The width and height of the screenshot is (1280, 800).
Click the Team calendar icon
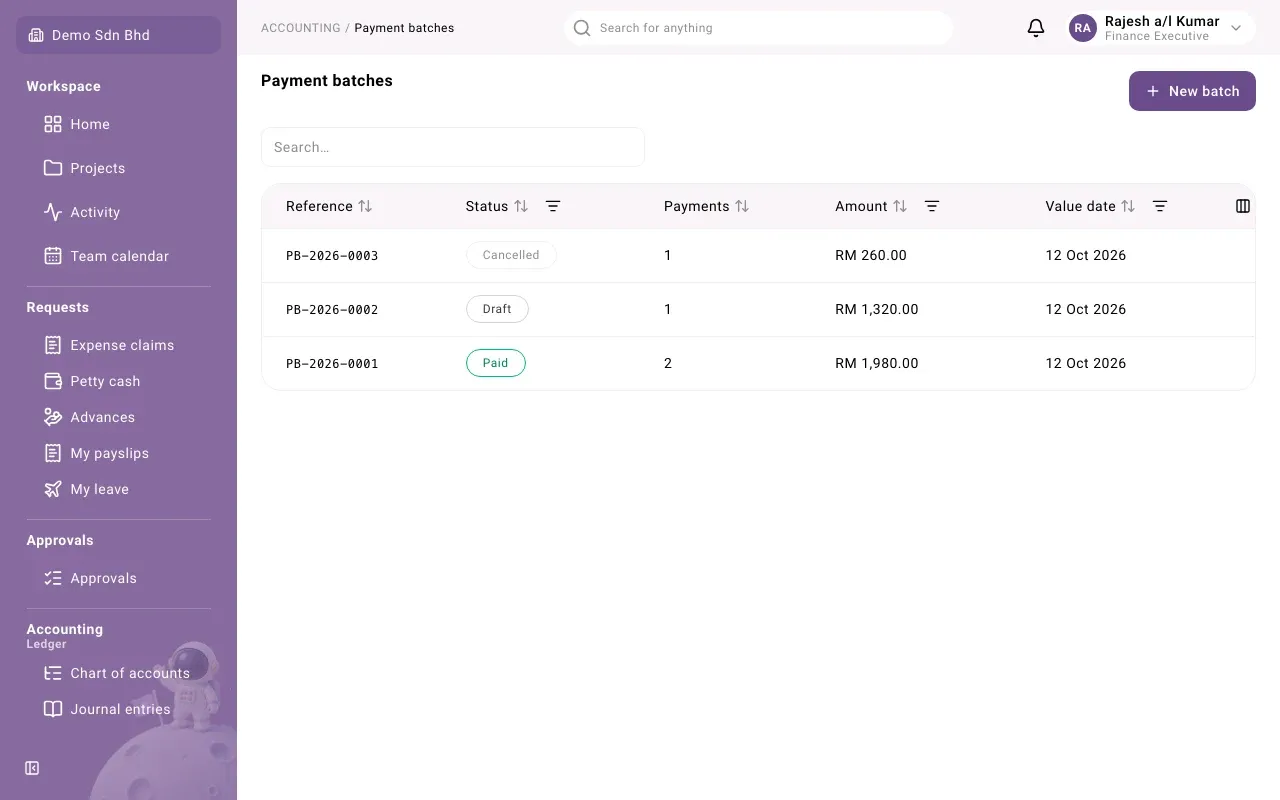point(53,256)
